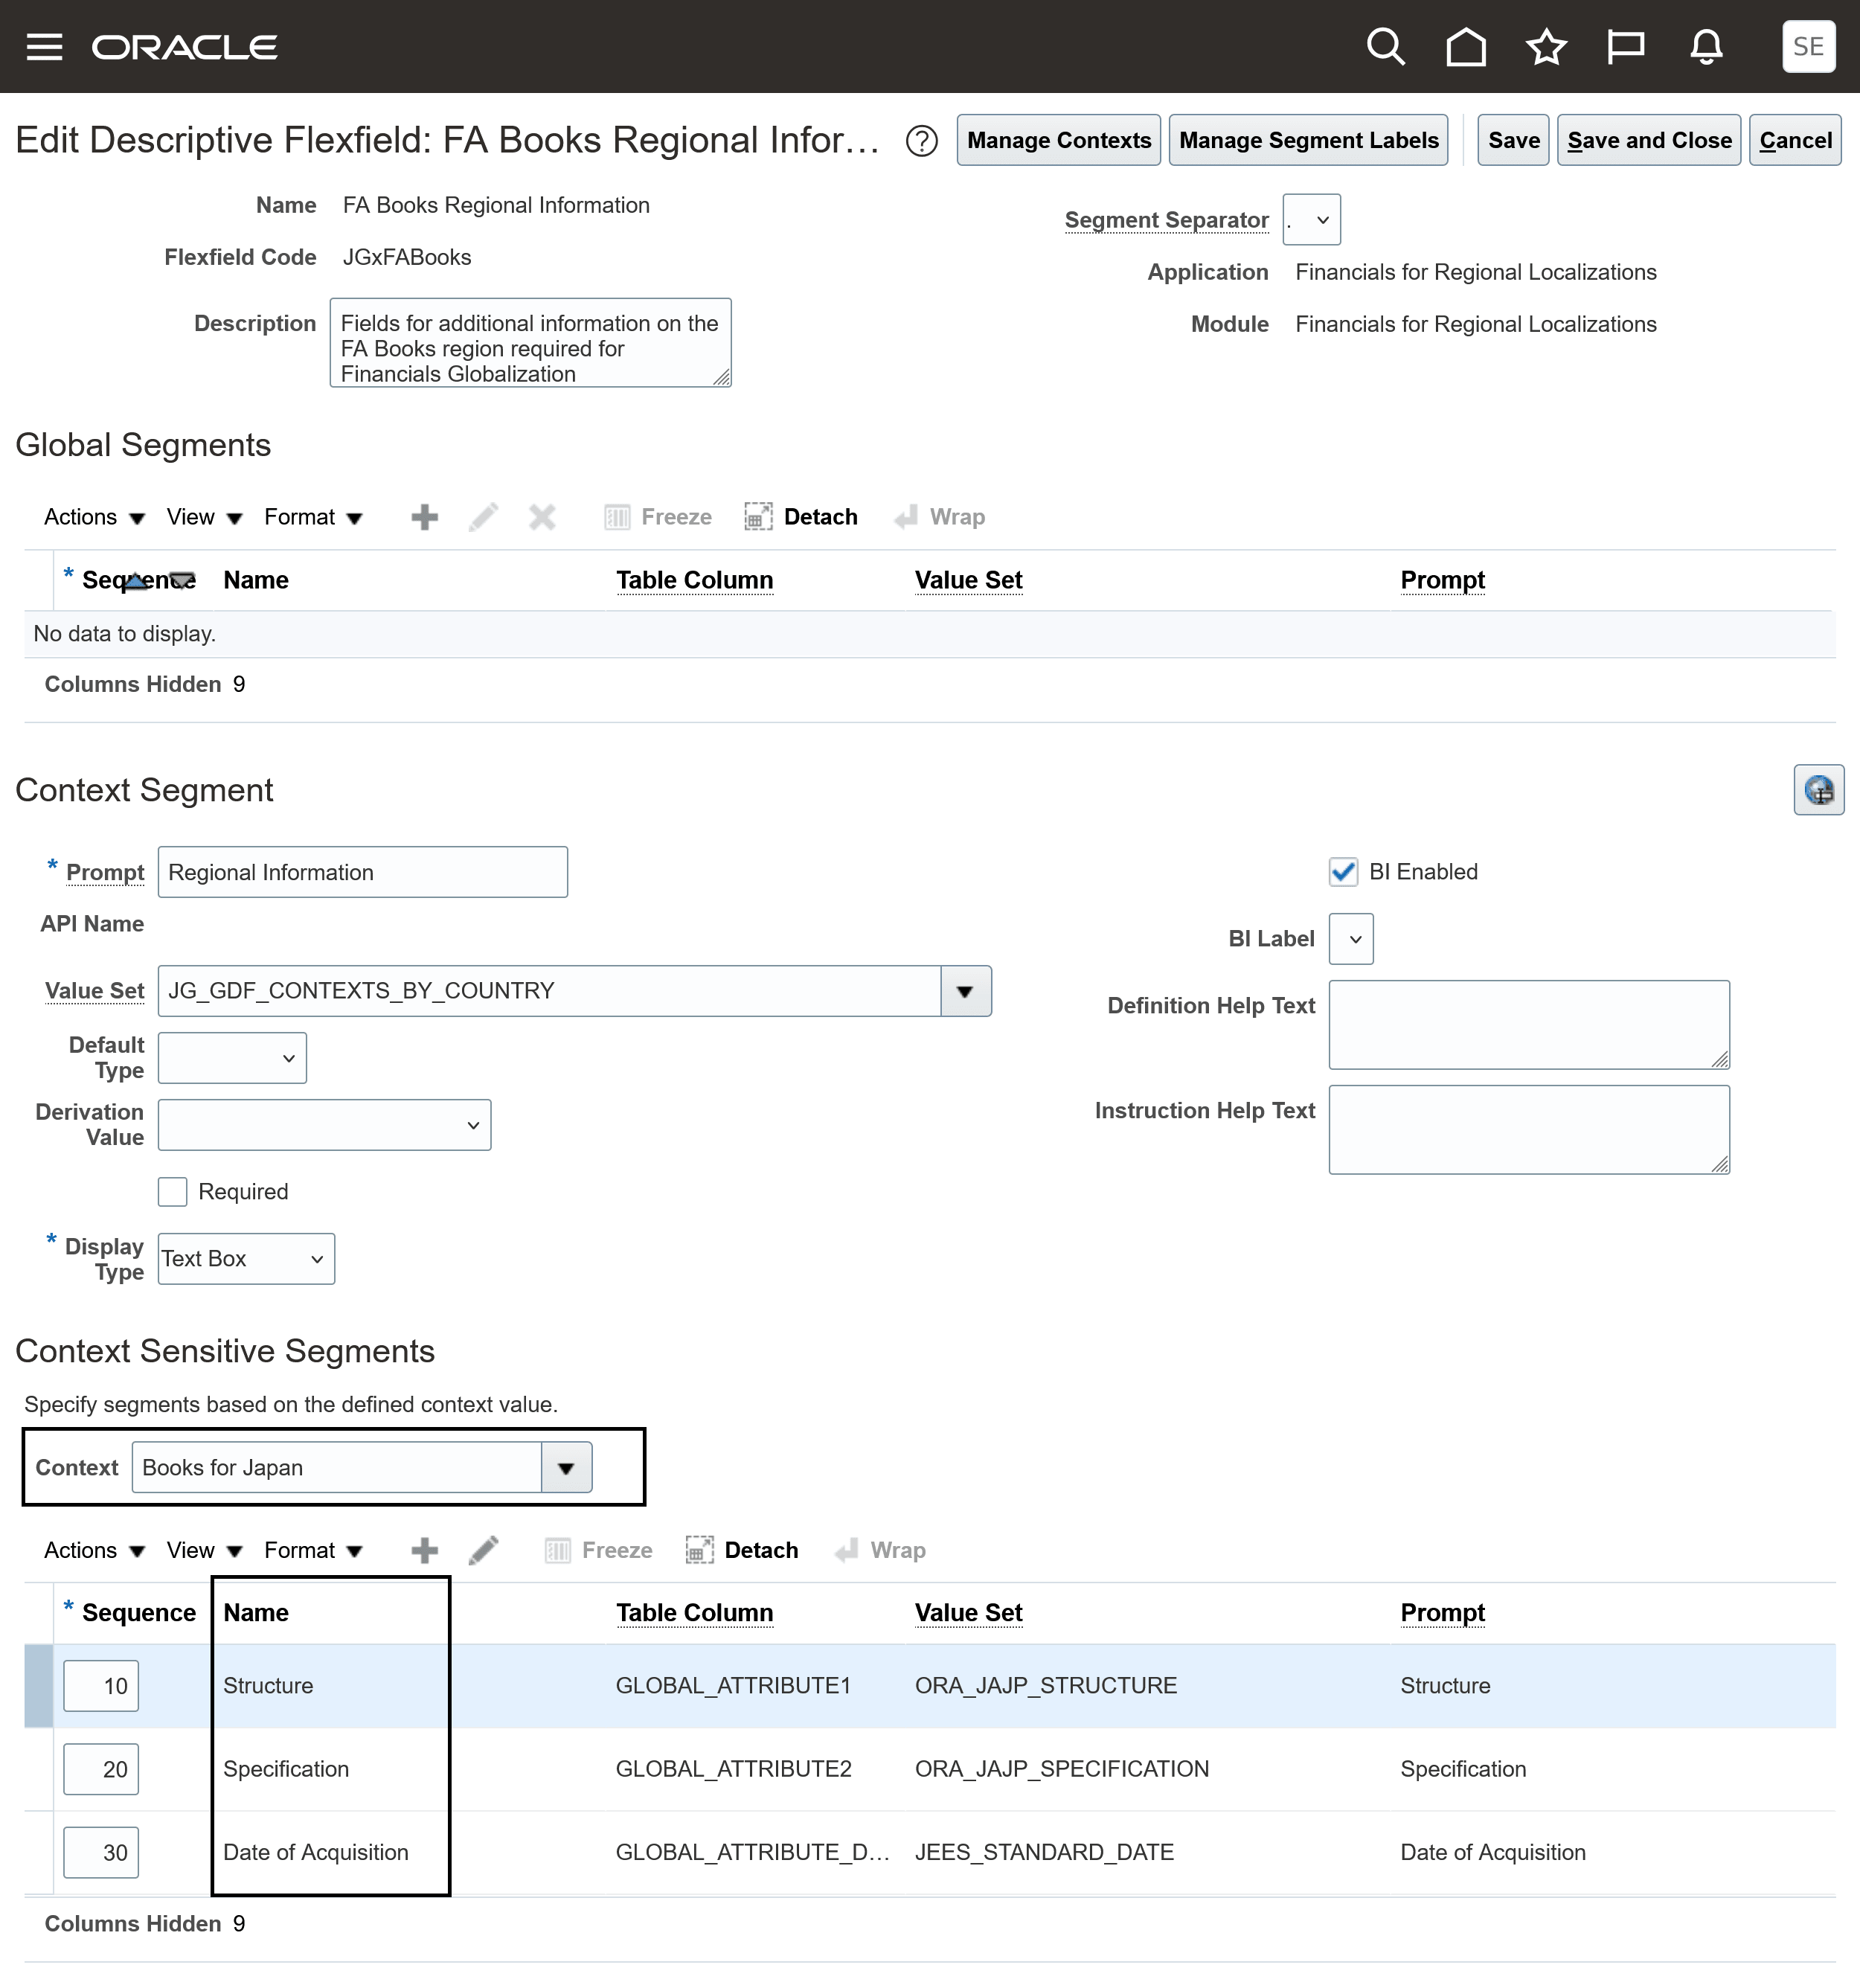The image size is (1860, 1988).
Task: Click Save and Close button
Action: 1648,141
